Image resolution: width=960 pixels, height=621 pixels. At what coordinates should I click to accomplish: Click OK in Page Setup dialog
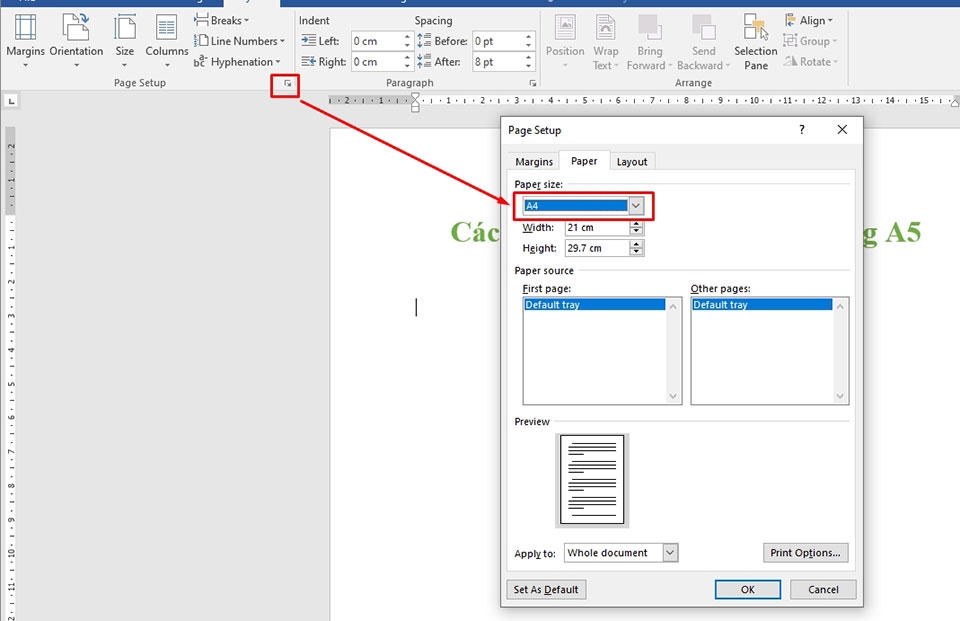[x=747, y=590]
